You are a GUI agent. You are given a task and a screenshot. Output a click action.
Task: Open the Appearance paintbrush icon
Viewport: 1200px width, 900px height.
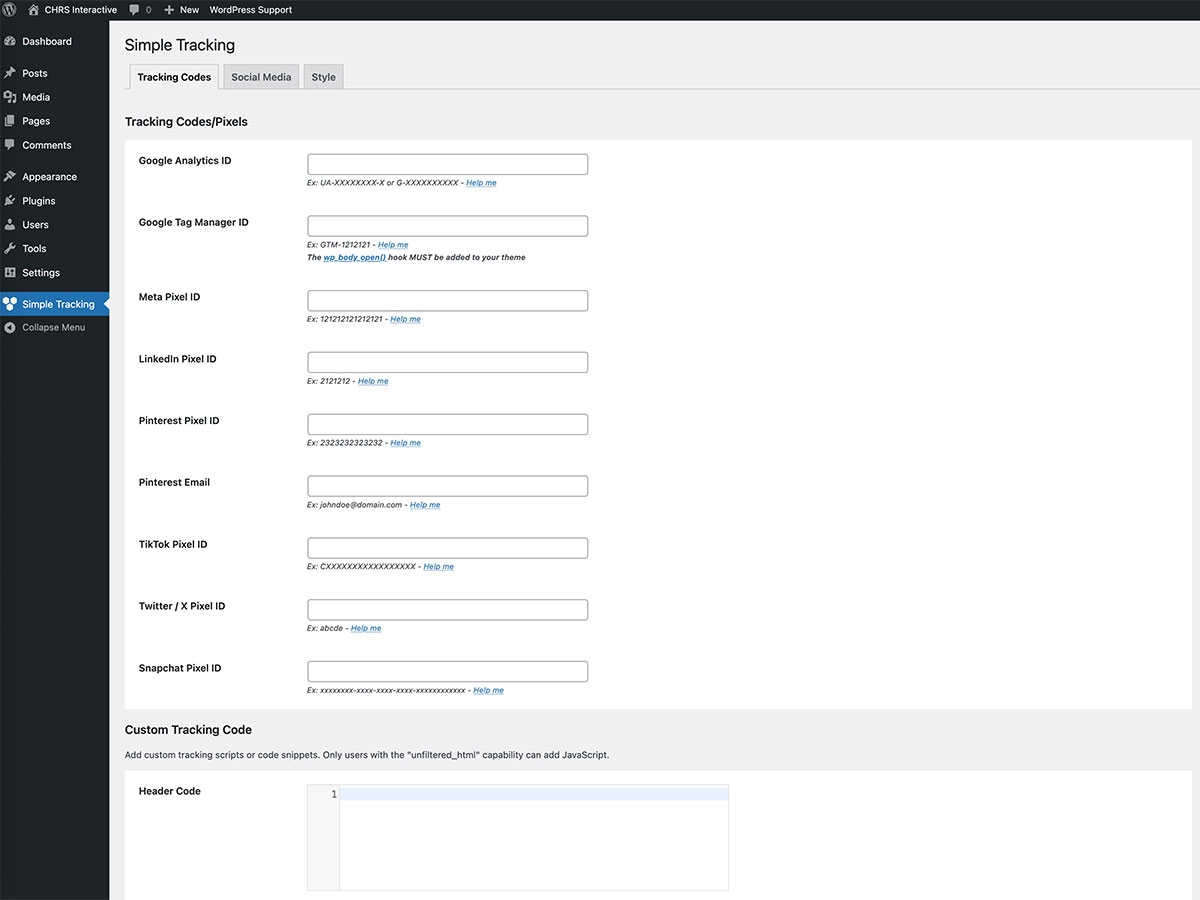[x=10, y=177]
